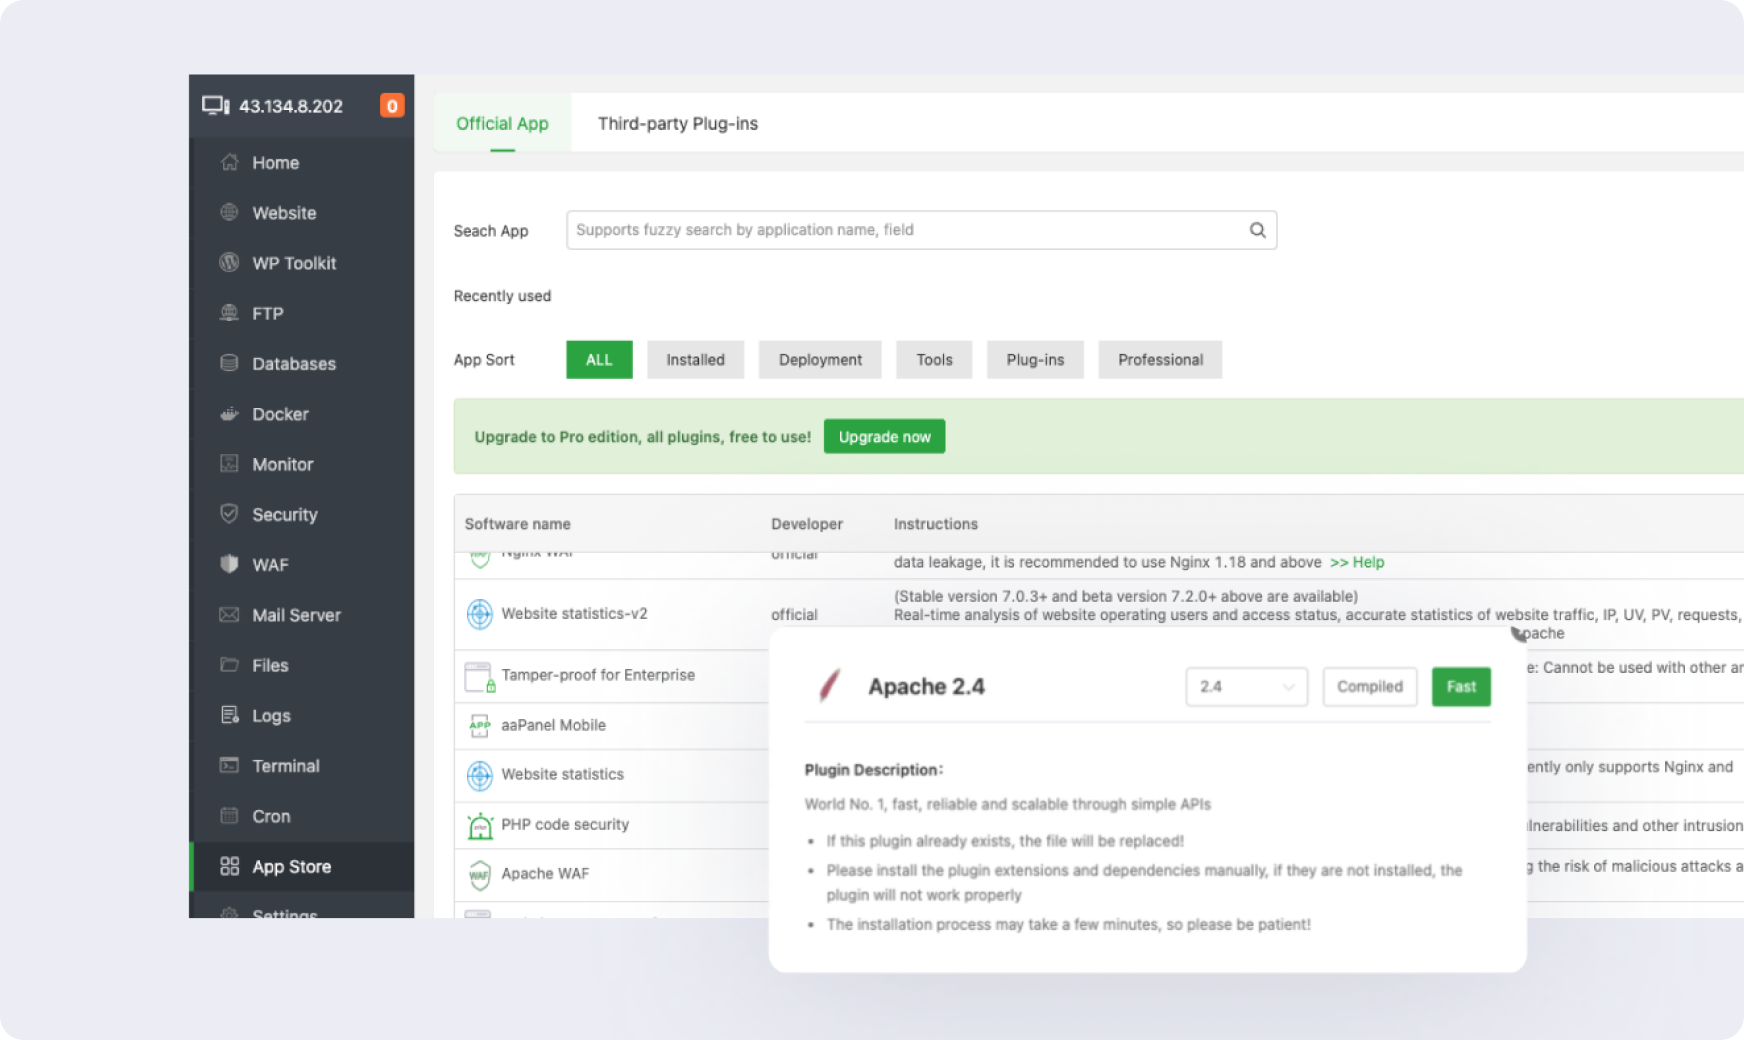Click the Instructions column header

point(935,524)
